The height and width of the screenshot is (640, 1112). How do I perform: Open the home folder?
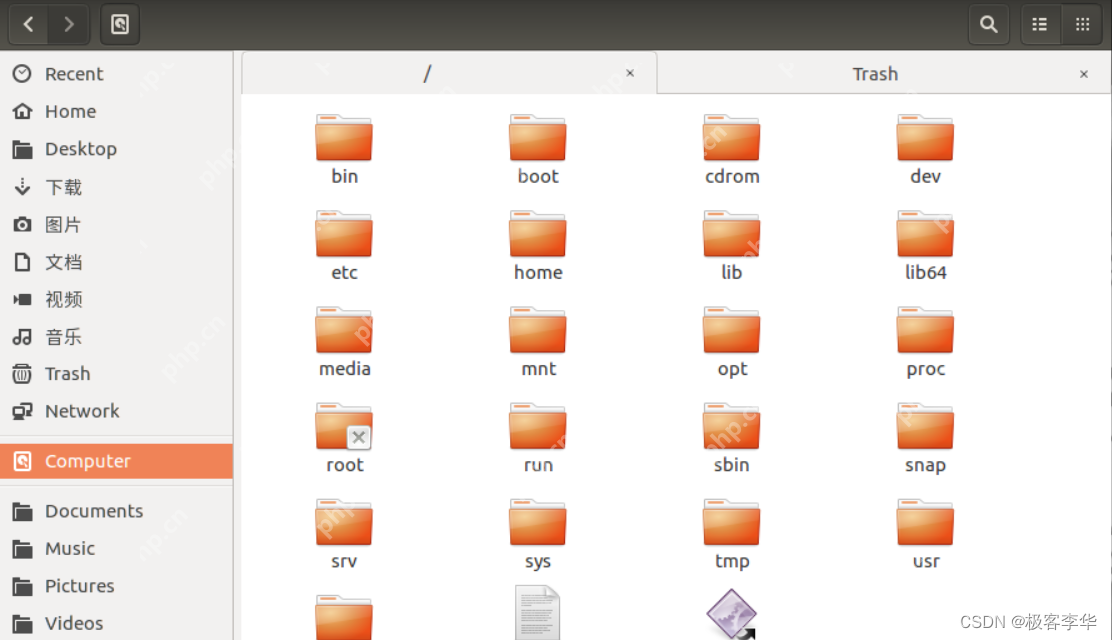click(538, 236)
